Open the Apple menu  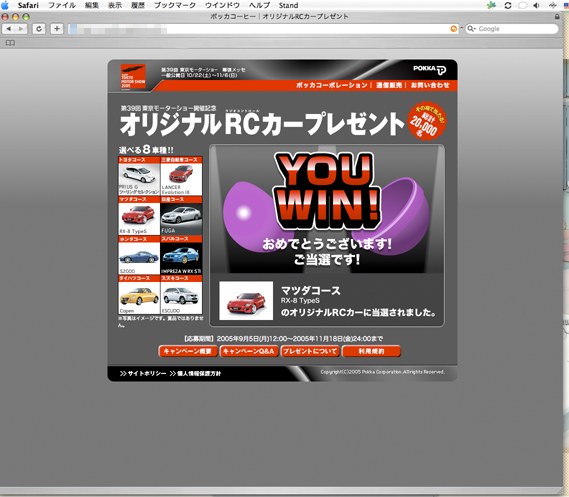[x=5, y=5]
